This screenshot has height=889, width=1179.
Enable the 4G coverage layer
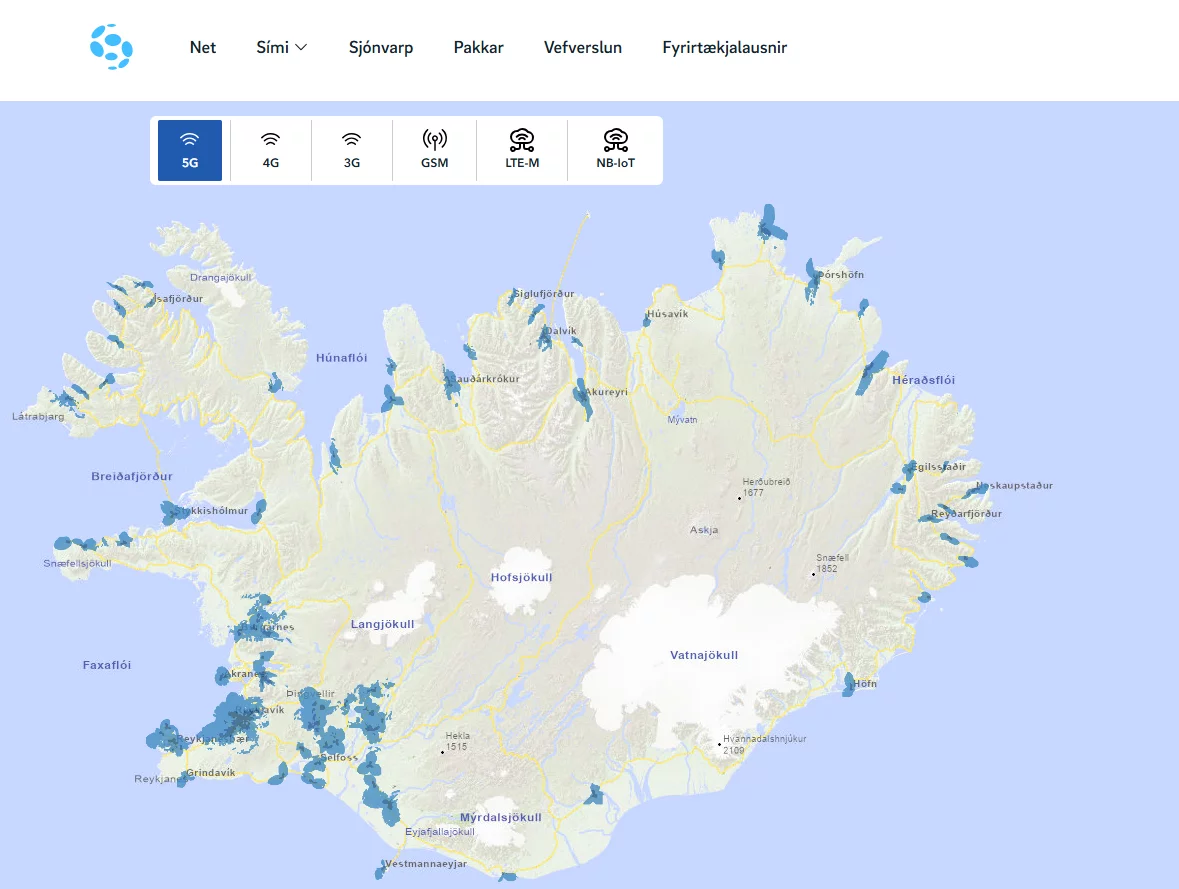[270, 149]
